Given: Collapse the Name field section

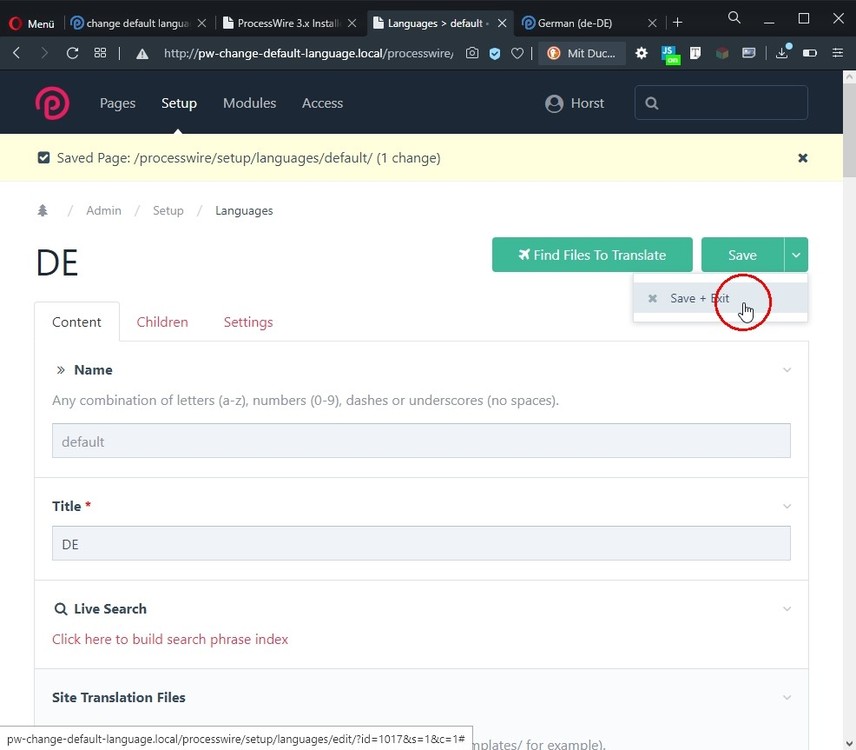Looking at the screenshot, I should pos(787,370).
